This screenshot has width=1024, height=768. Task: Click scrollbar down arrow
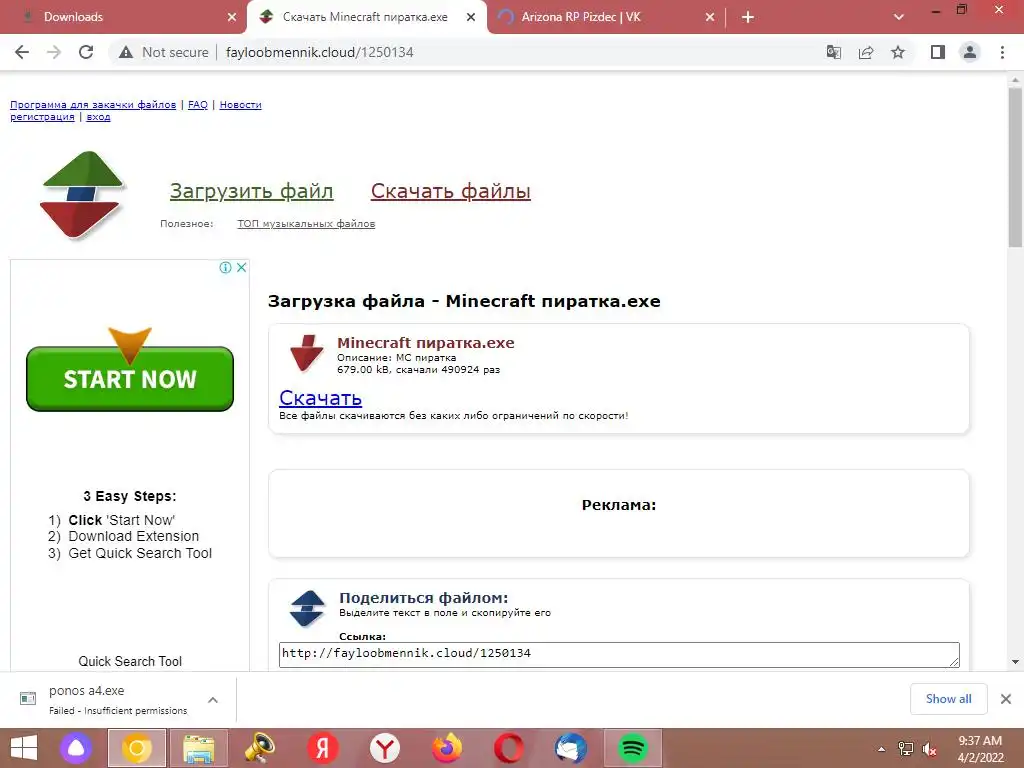(x=1015, y=662)
